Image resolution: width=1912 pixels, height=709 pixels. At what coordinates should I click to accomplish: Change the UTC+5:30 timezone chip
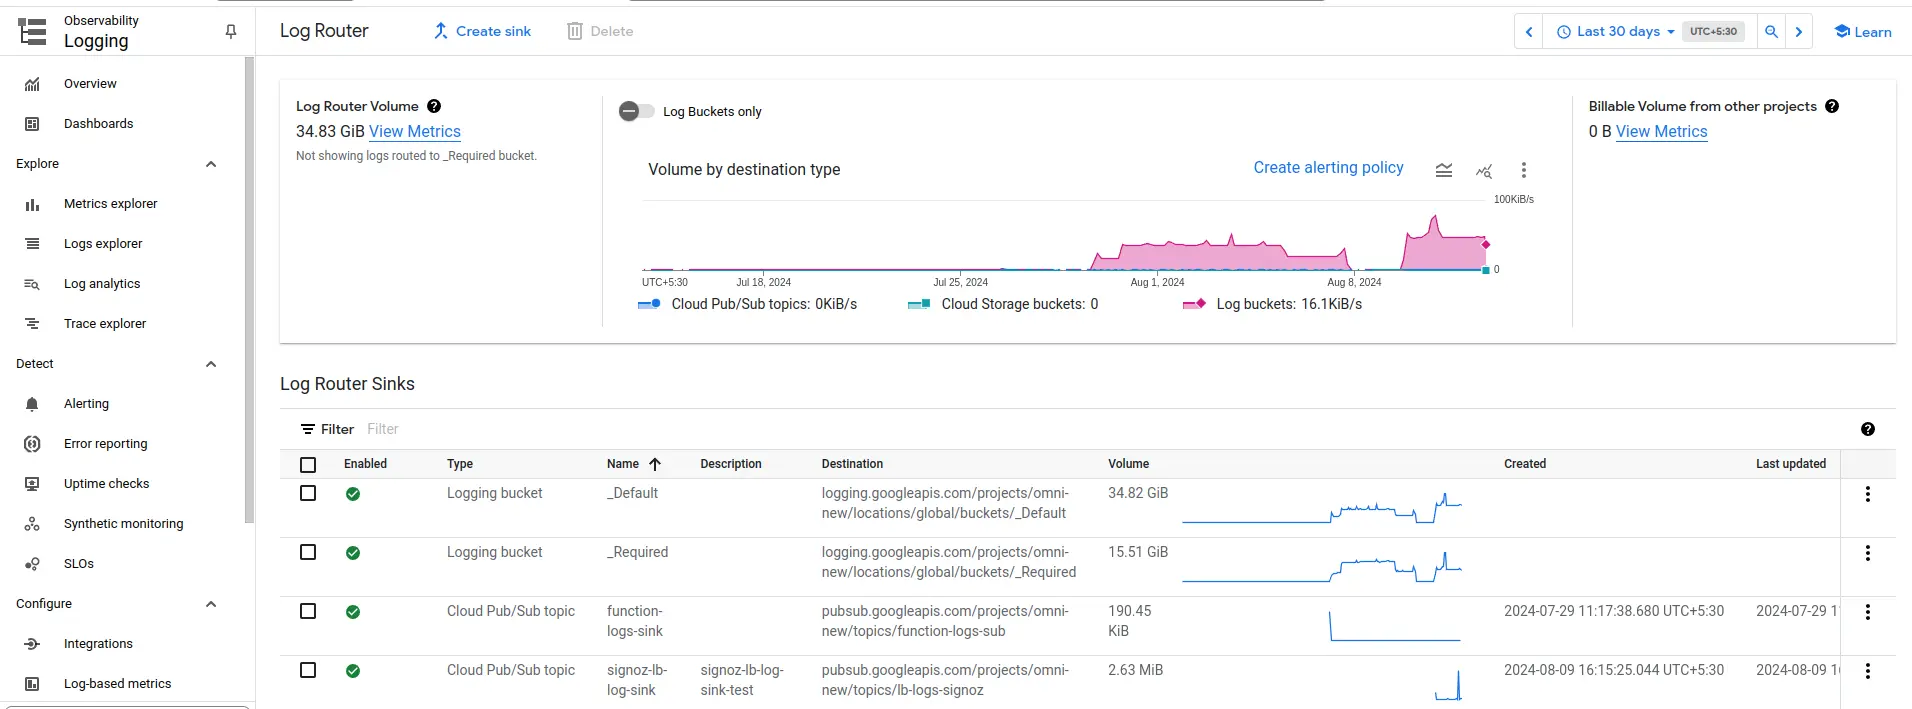[x=1713, y=32]
